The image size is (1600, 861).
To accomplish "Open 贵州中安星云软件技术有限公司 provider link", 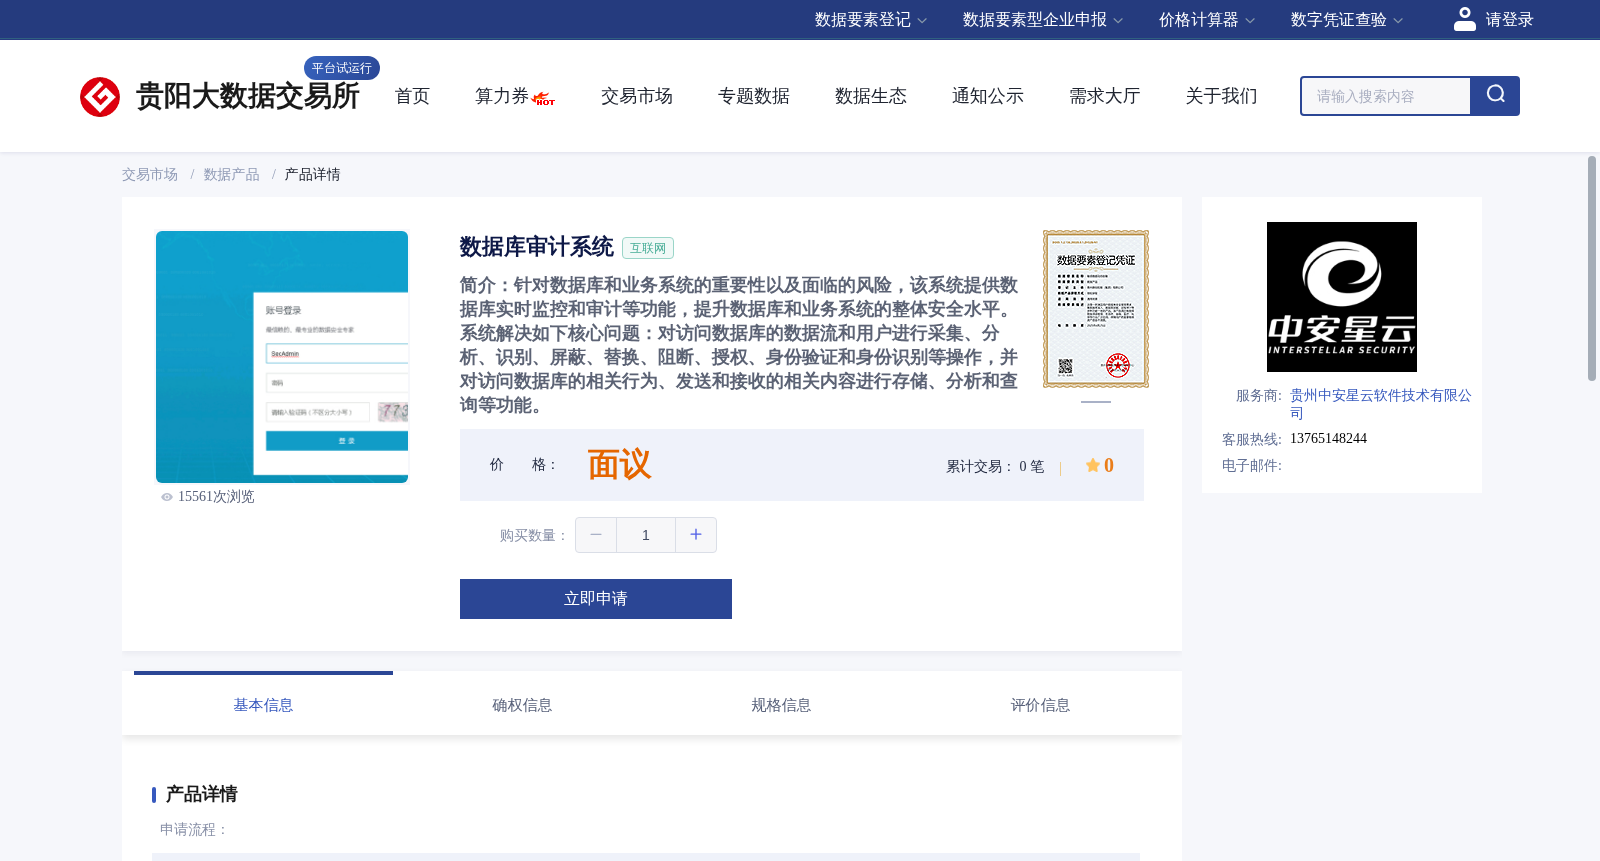I will point(1380,404).
